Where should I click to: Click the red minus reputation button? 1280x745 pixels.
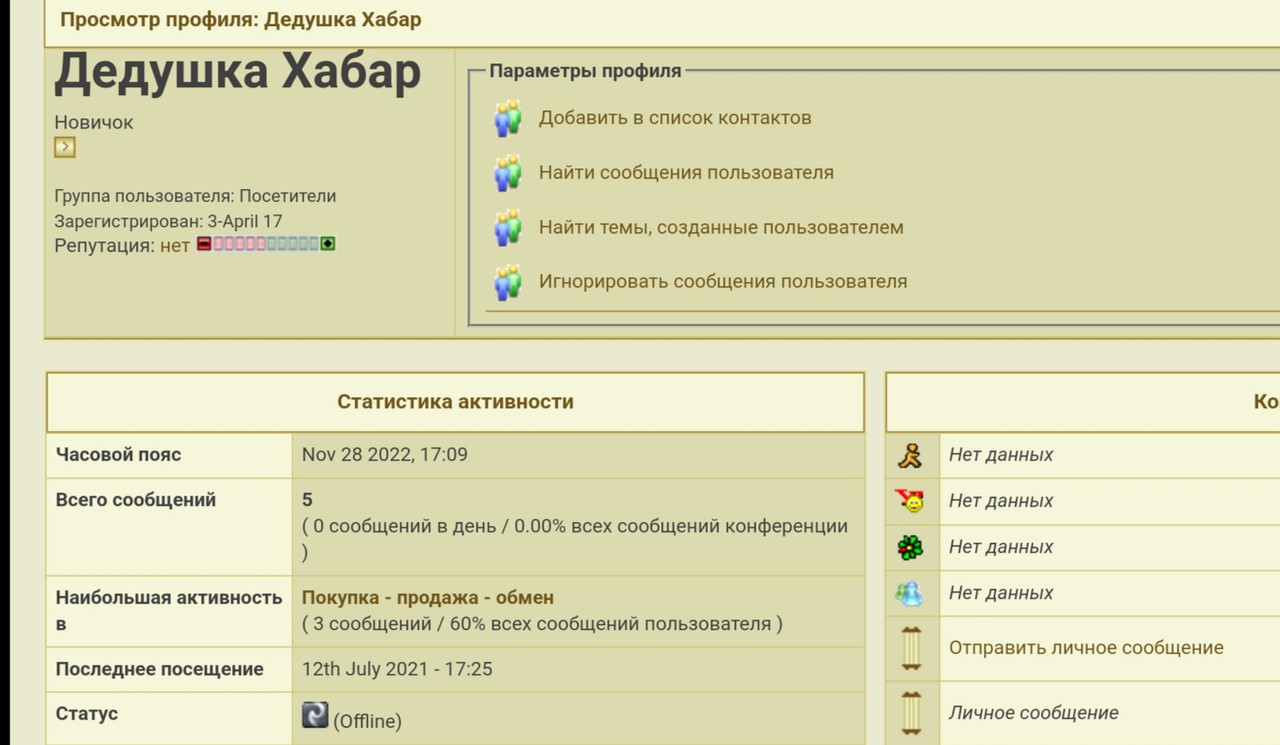point(203,243)
